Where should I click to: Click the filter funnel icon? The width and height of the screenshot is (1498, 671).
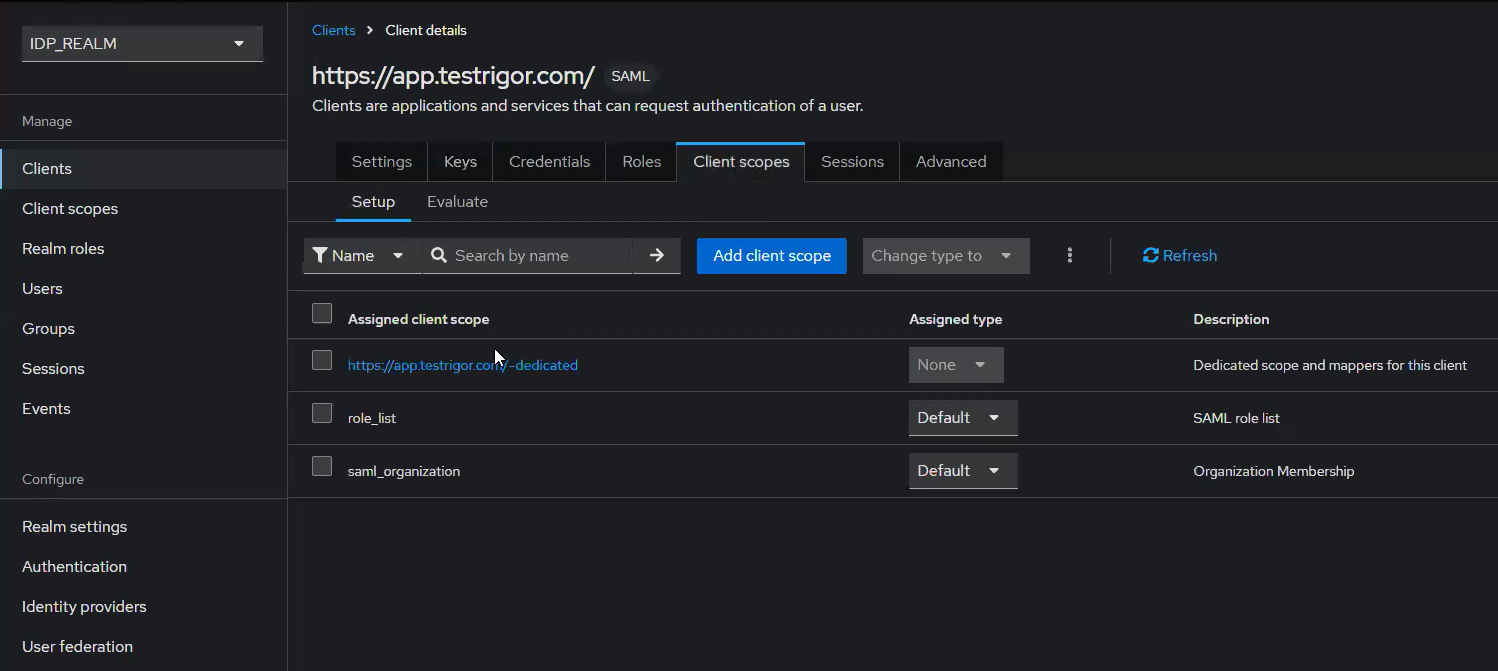[320, 255]
